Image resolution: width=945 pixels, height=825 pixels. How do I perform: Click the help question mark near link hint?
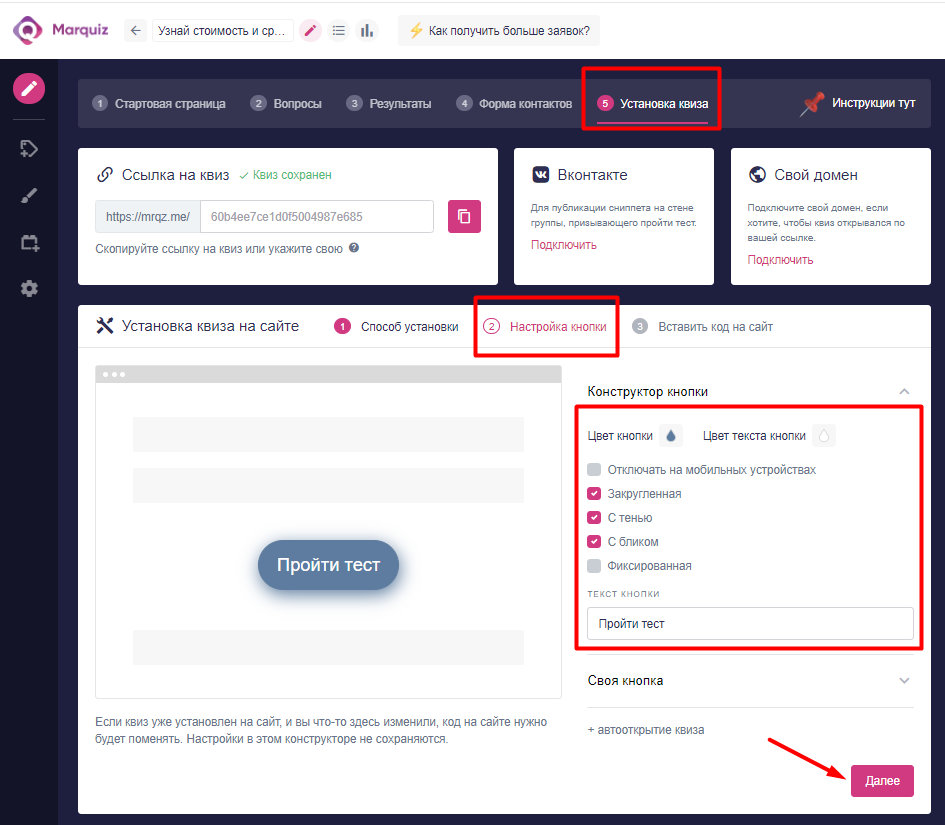(x=354, y=248)
